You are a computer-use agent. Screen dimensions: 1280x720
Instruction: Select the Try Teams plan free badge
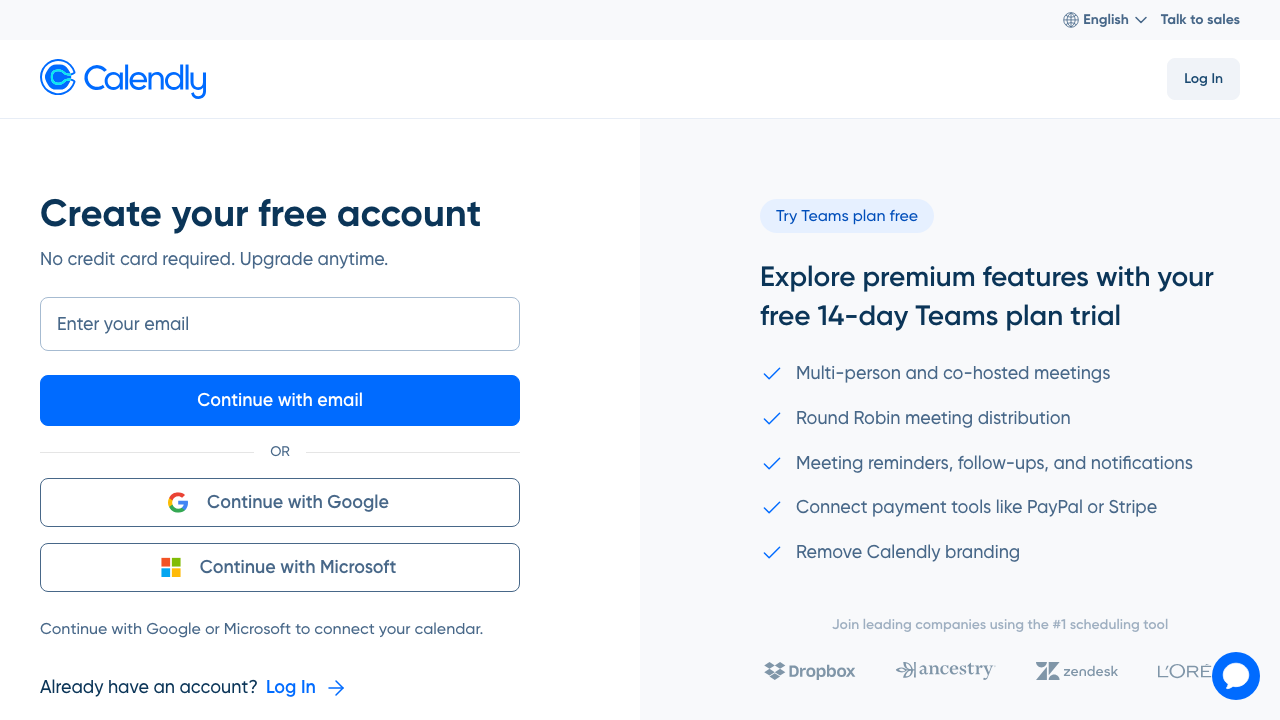[847, 216]
